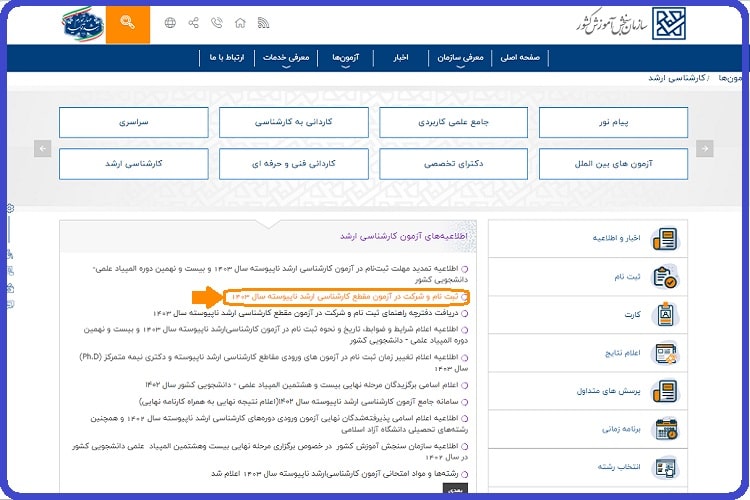Click the share icon in header
The height and width of the screenshot is (500, 750).
click(193, 23)
